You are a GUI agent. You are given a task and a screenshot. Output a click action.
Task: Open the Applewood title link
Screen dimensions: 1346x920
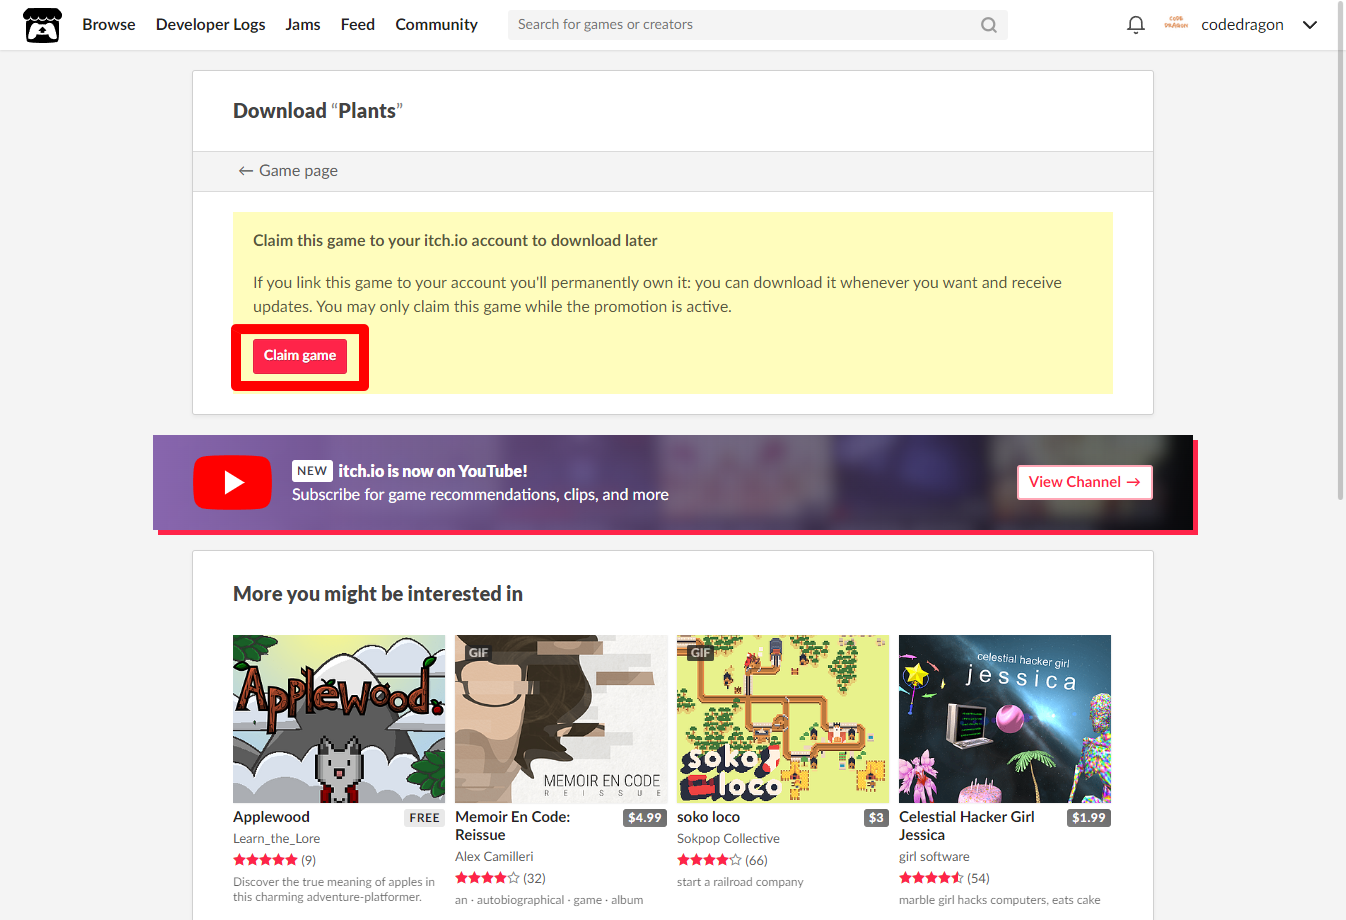click(x=272, y=817)
